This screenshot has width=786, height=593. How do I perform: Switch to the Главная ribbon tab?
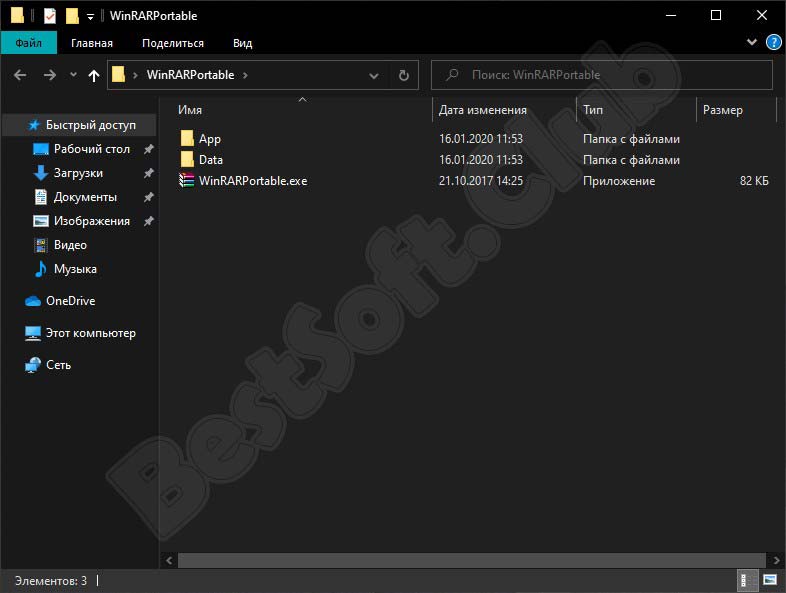pos(92,43)
